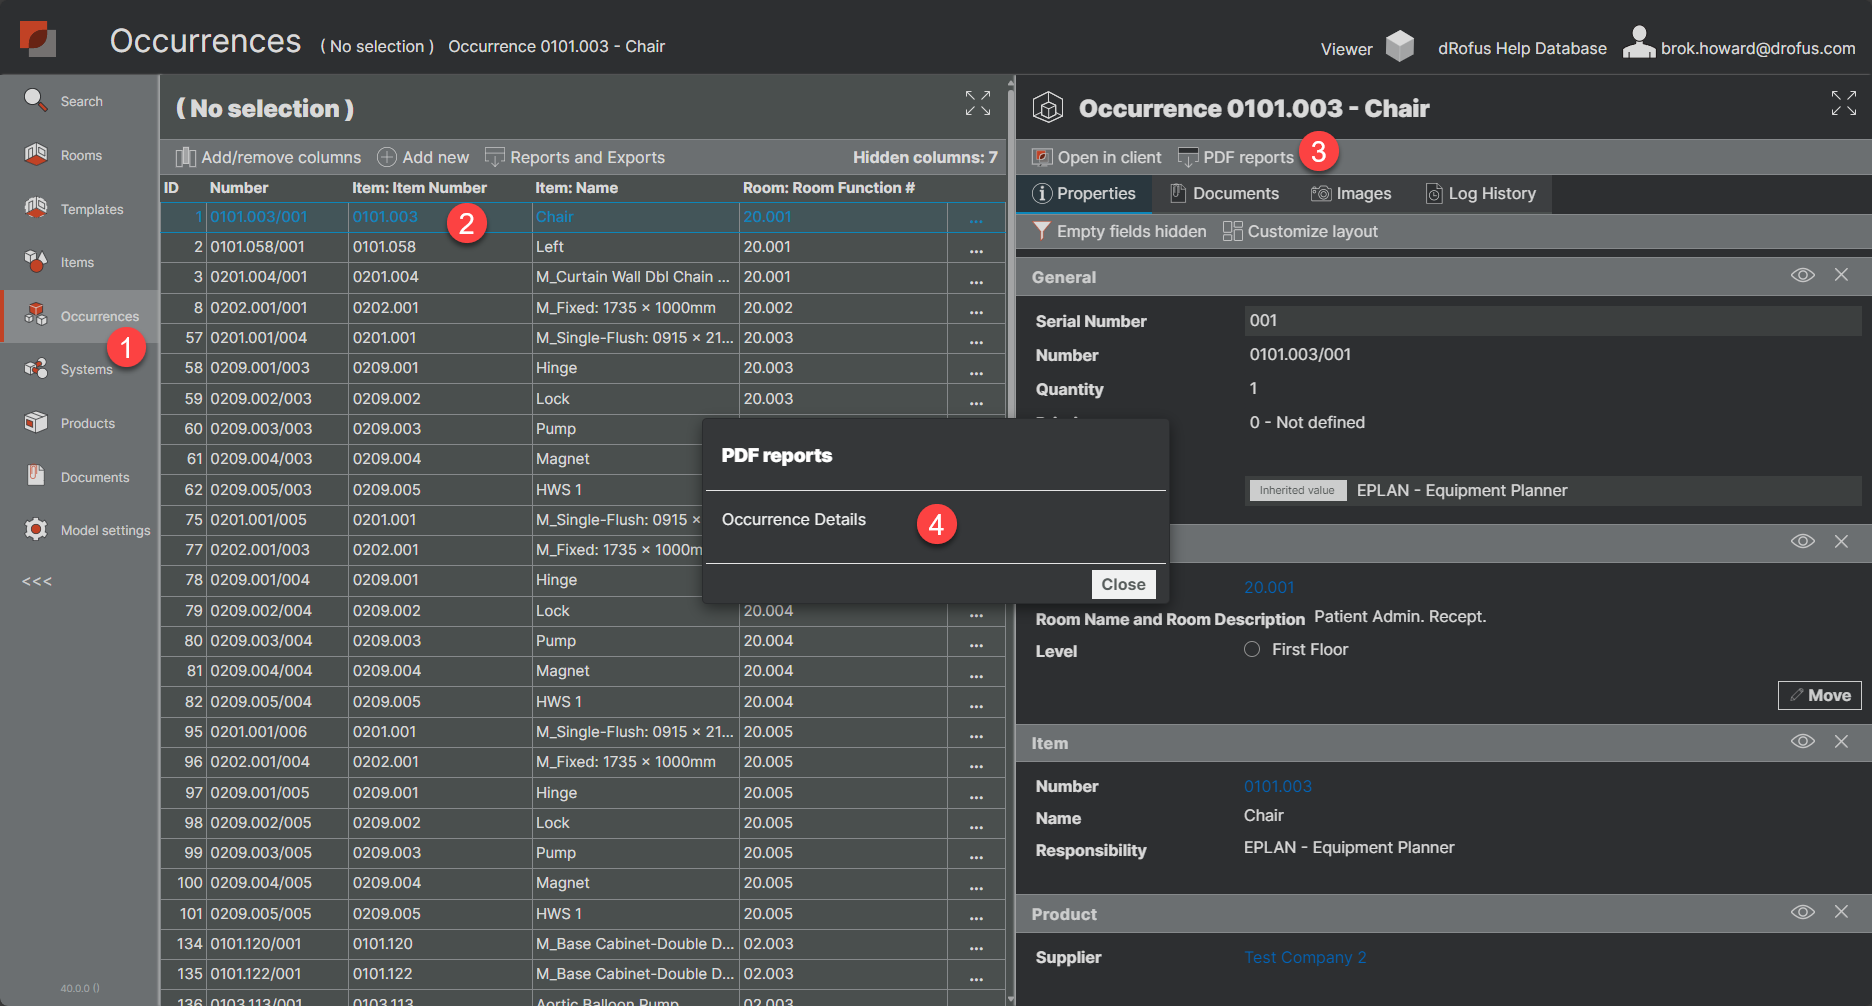The width and height of the screenshot is (1872, 1006).
Task: Open Reports and Exports menu
Action: (575, 157)
